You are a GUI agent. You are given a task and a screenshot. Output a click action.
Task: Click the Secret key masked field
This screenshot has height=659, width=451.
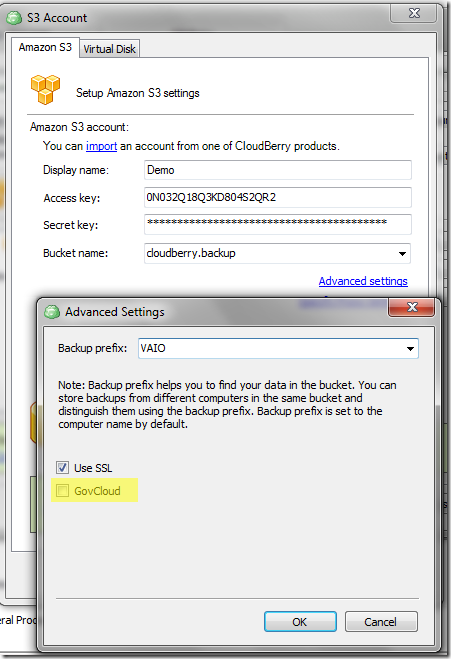pyautogui.click(x=277, y=224)
